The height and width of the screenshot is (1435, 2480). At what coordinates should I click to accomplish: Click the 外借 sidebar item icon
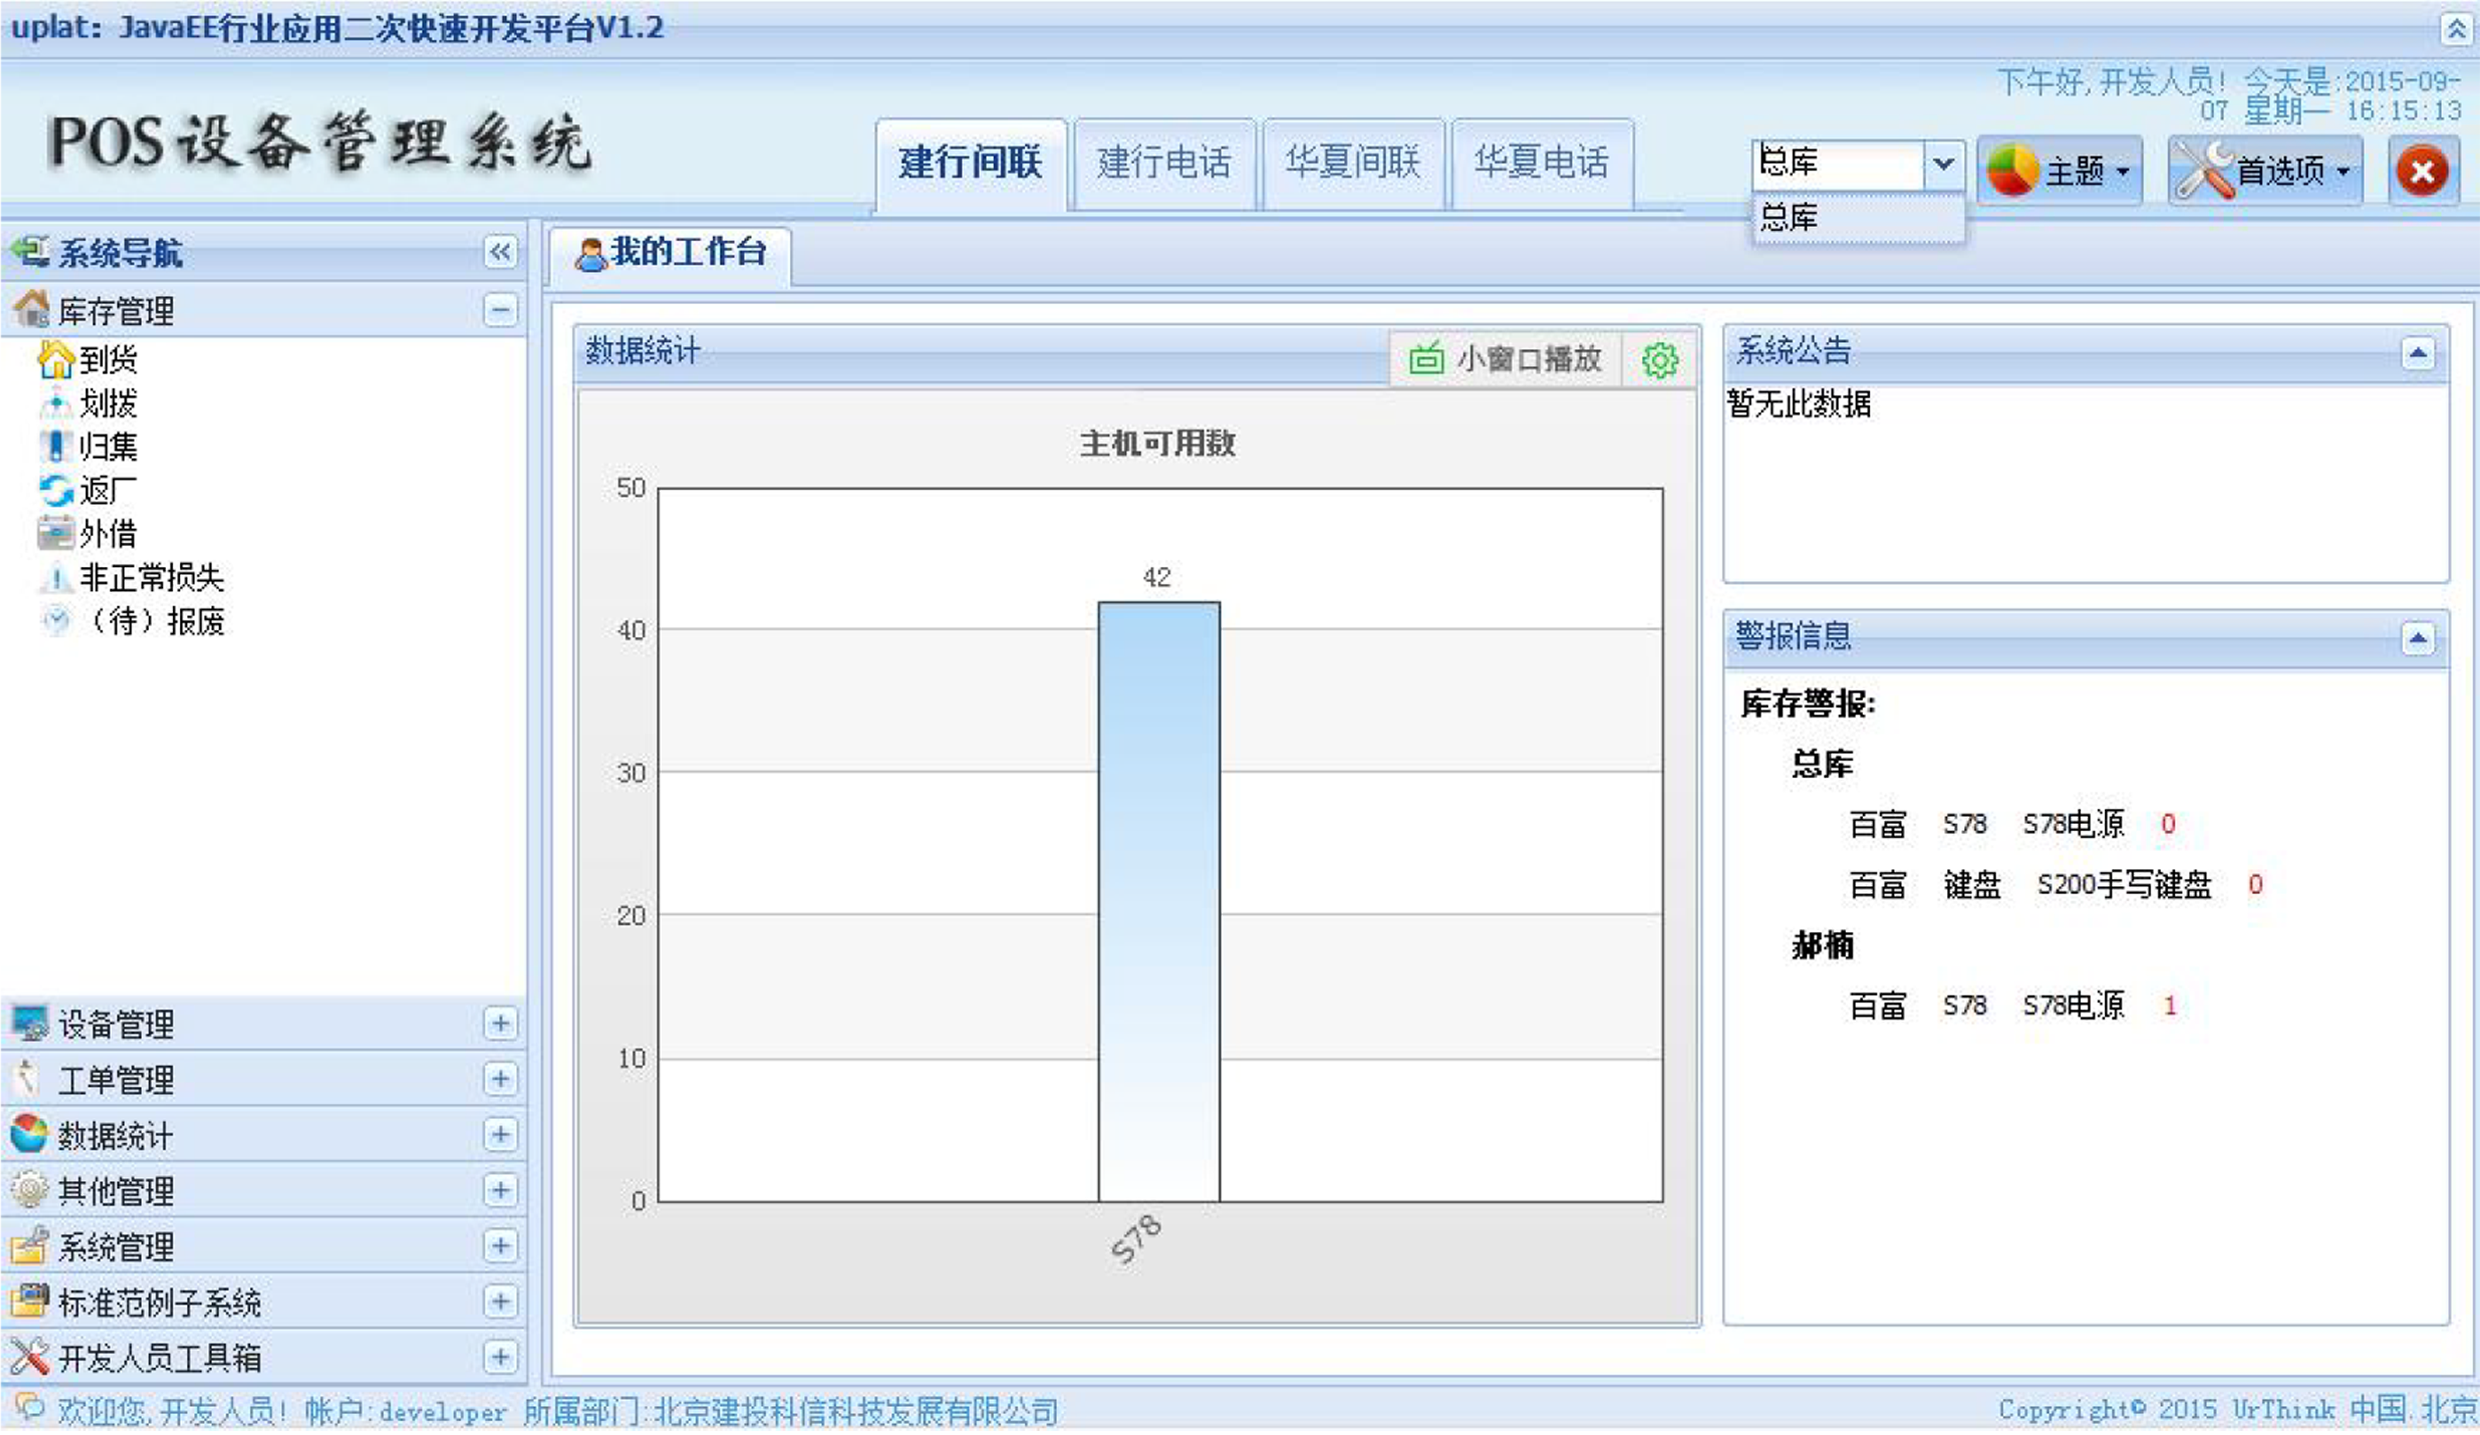point(56,533)
